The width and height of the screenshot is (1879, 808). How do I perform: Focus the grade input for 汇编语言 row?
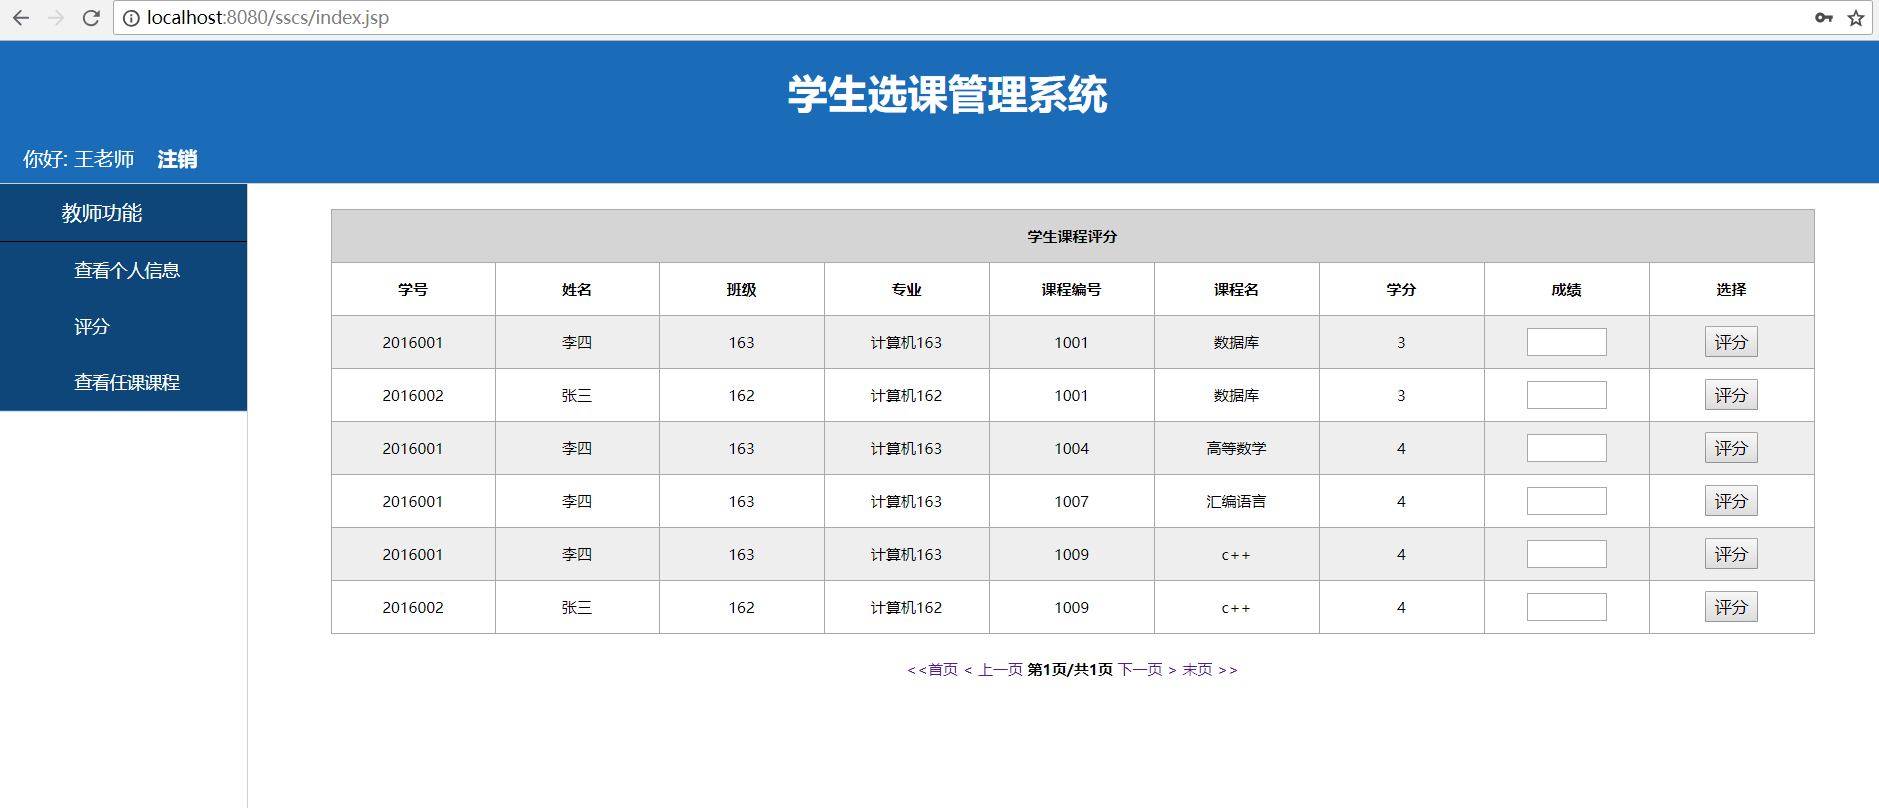pyautogui.click(x=1566, y=501)
